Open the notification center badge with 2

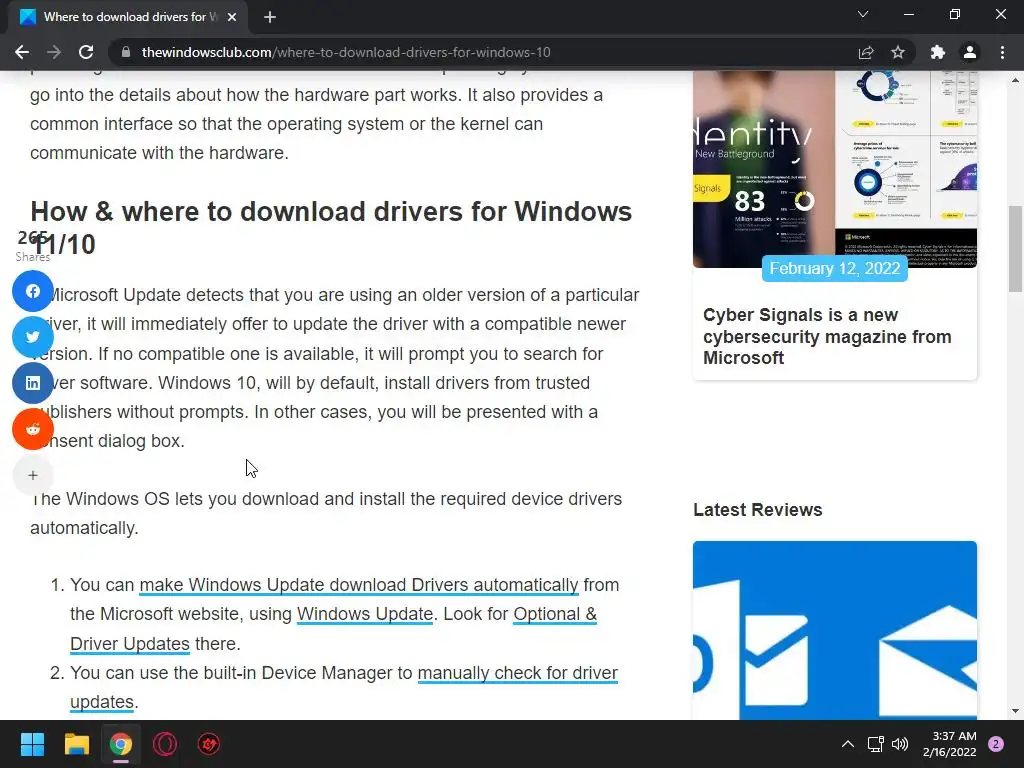pos(996,744)
